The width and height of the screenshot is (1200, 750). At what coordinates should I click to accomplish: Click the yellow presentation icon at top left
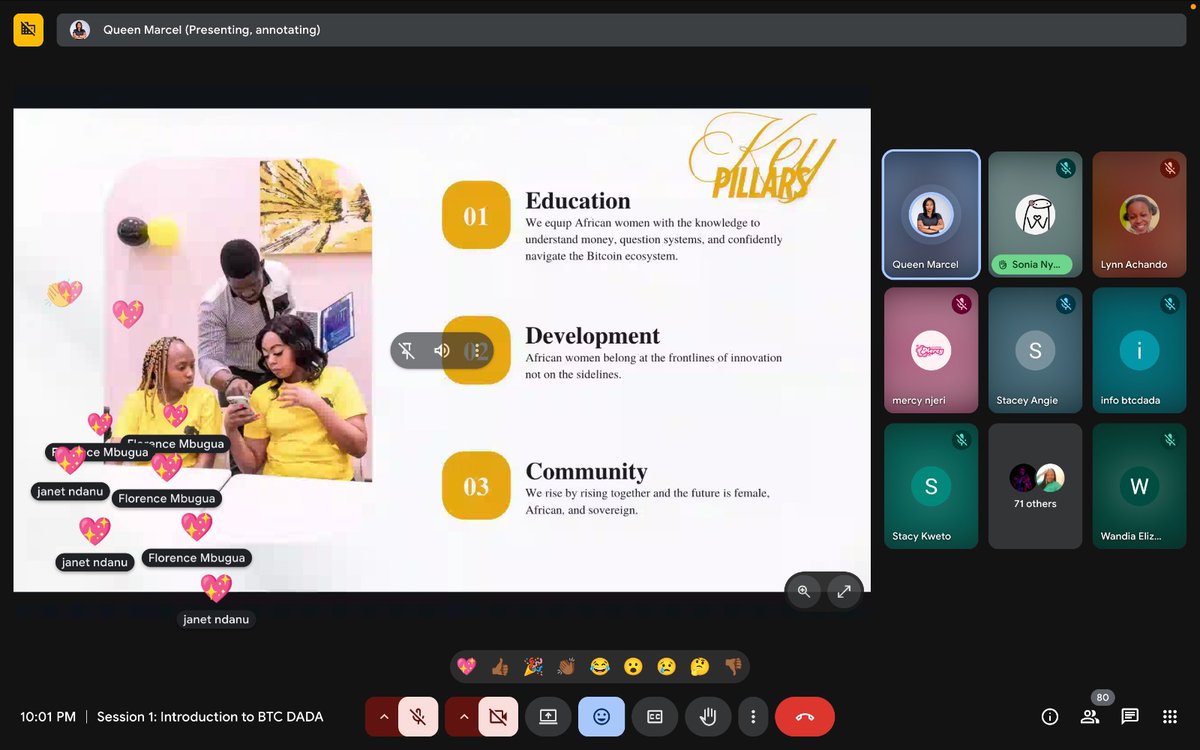[28, 30]
